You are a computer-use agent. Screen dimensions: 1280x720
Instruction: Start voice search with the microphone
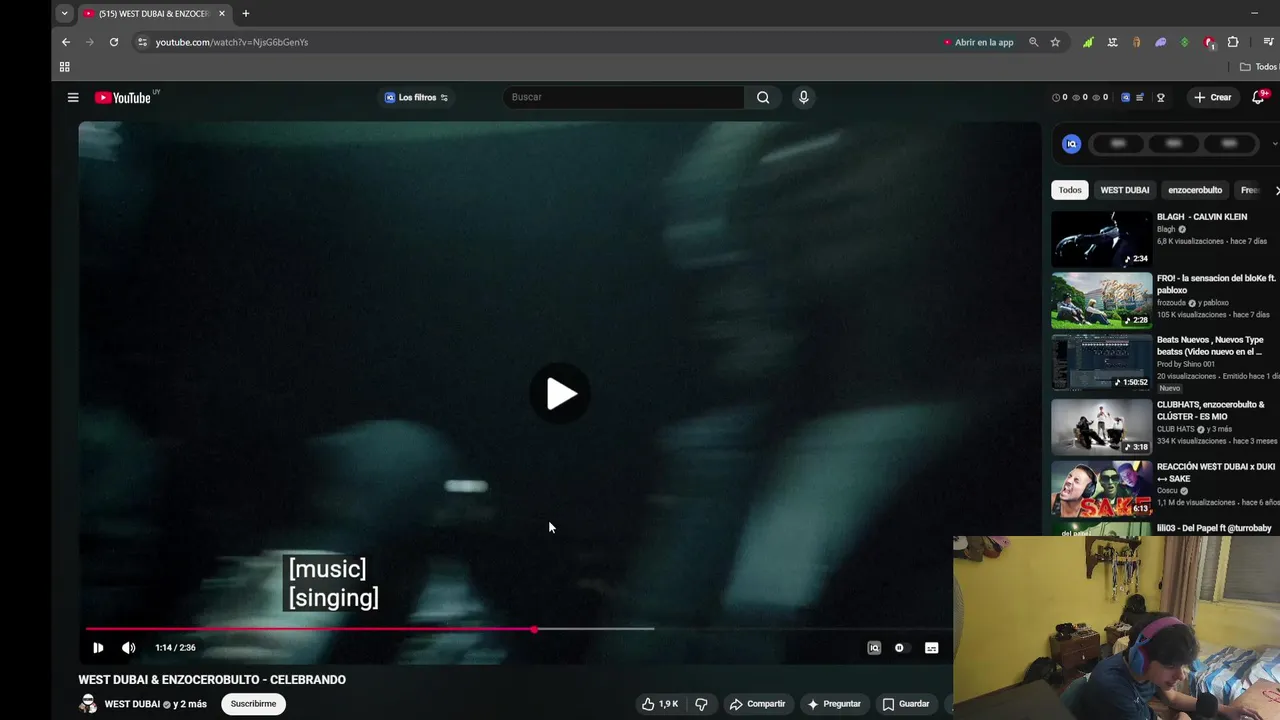click(x=803, y=97)
